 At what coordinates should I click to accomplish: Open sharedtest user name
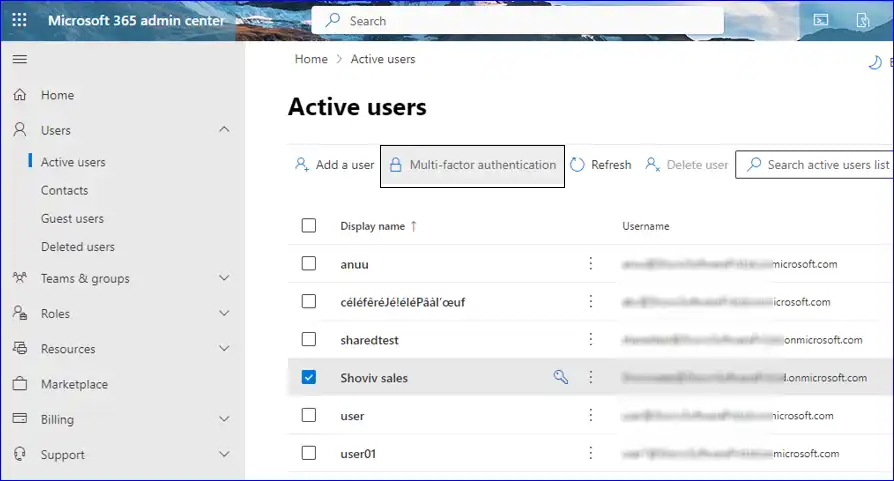click(x=369, y=340)
